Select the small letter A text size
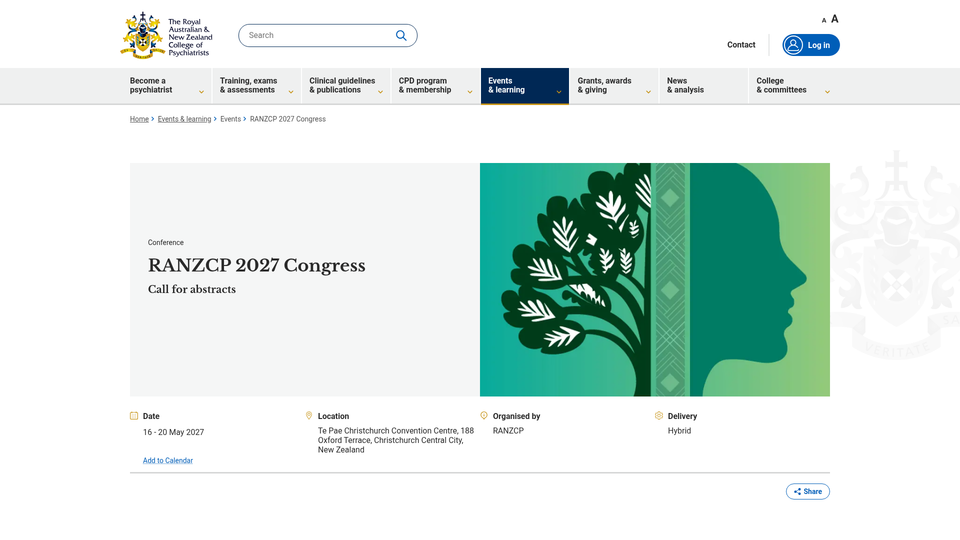Screen dimensions: 960x540 (823, 20)
